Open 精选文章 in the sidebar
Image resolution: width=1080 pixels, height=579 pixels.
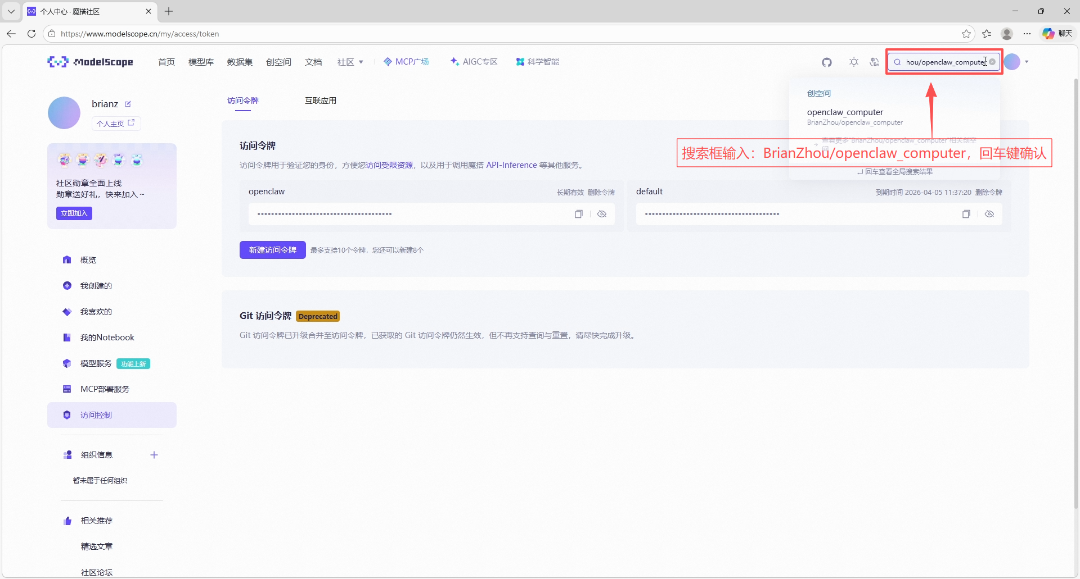point(96,547)
